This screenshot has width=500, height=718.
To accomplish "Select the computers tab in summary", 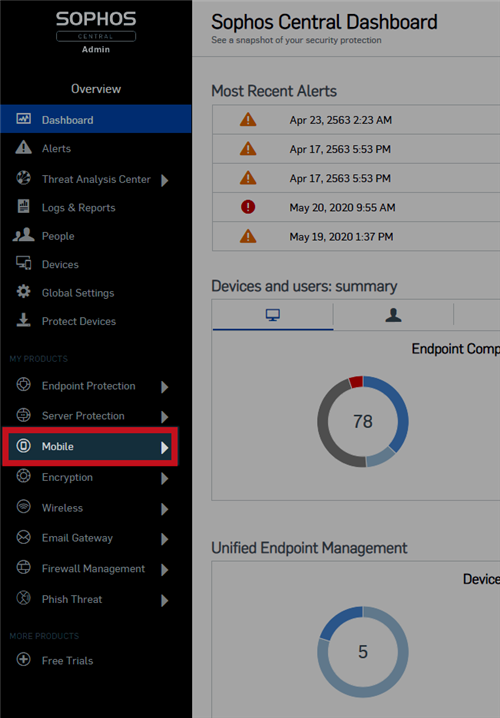I will pyautogui.click(x=273, y=315).
